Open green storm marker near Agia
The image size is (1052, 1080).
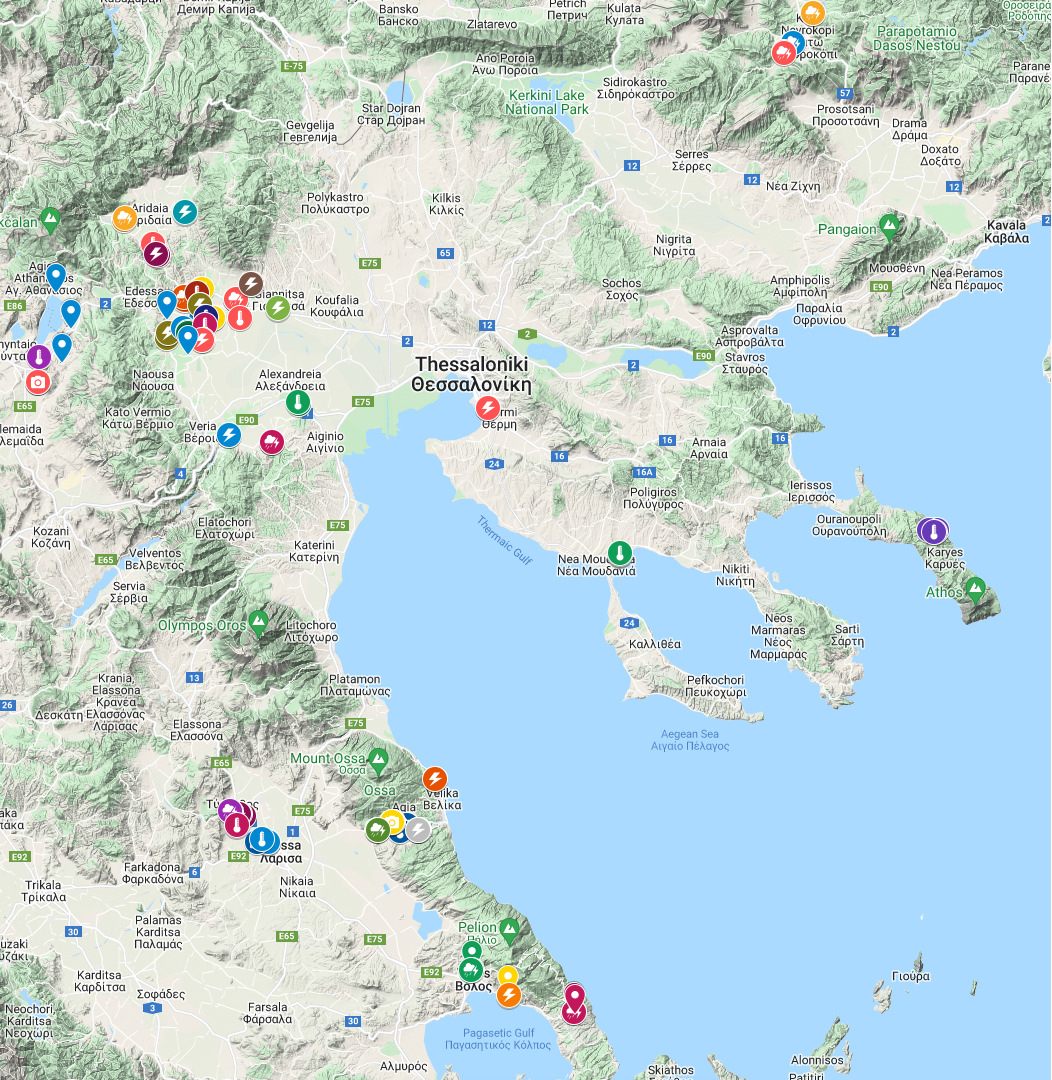[x=377, y=830]
